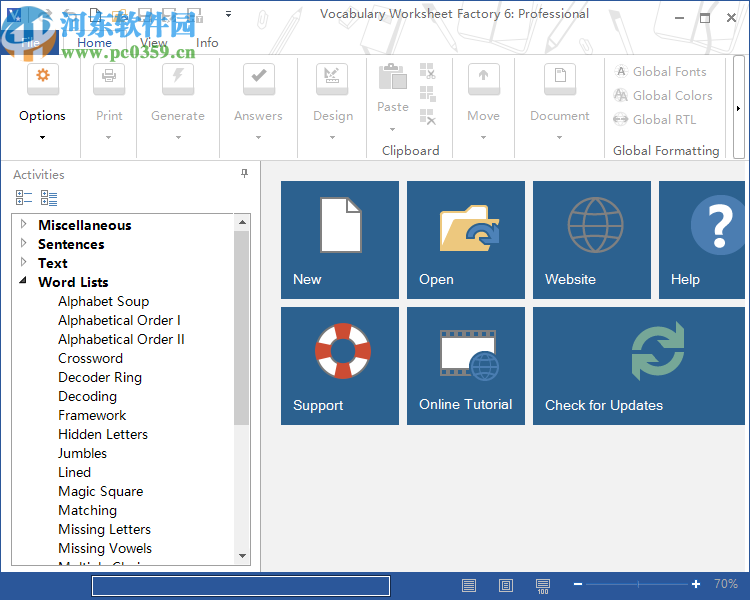Click the Check for Updates tile
750x600 pixels.
(x=639, y=366)
